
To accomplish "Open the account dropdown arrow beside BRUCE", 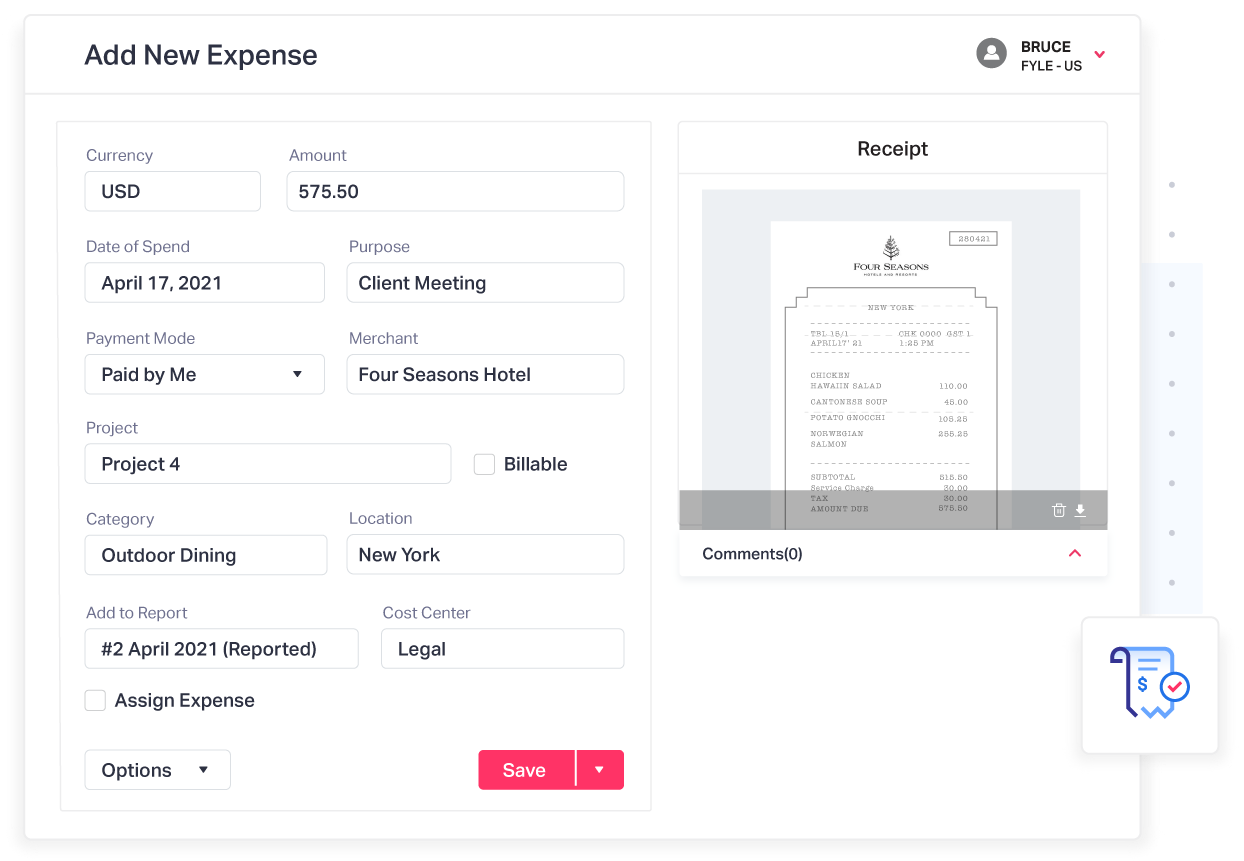I will coord(1099,54).
